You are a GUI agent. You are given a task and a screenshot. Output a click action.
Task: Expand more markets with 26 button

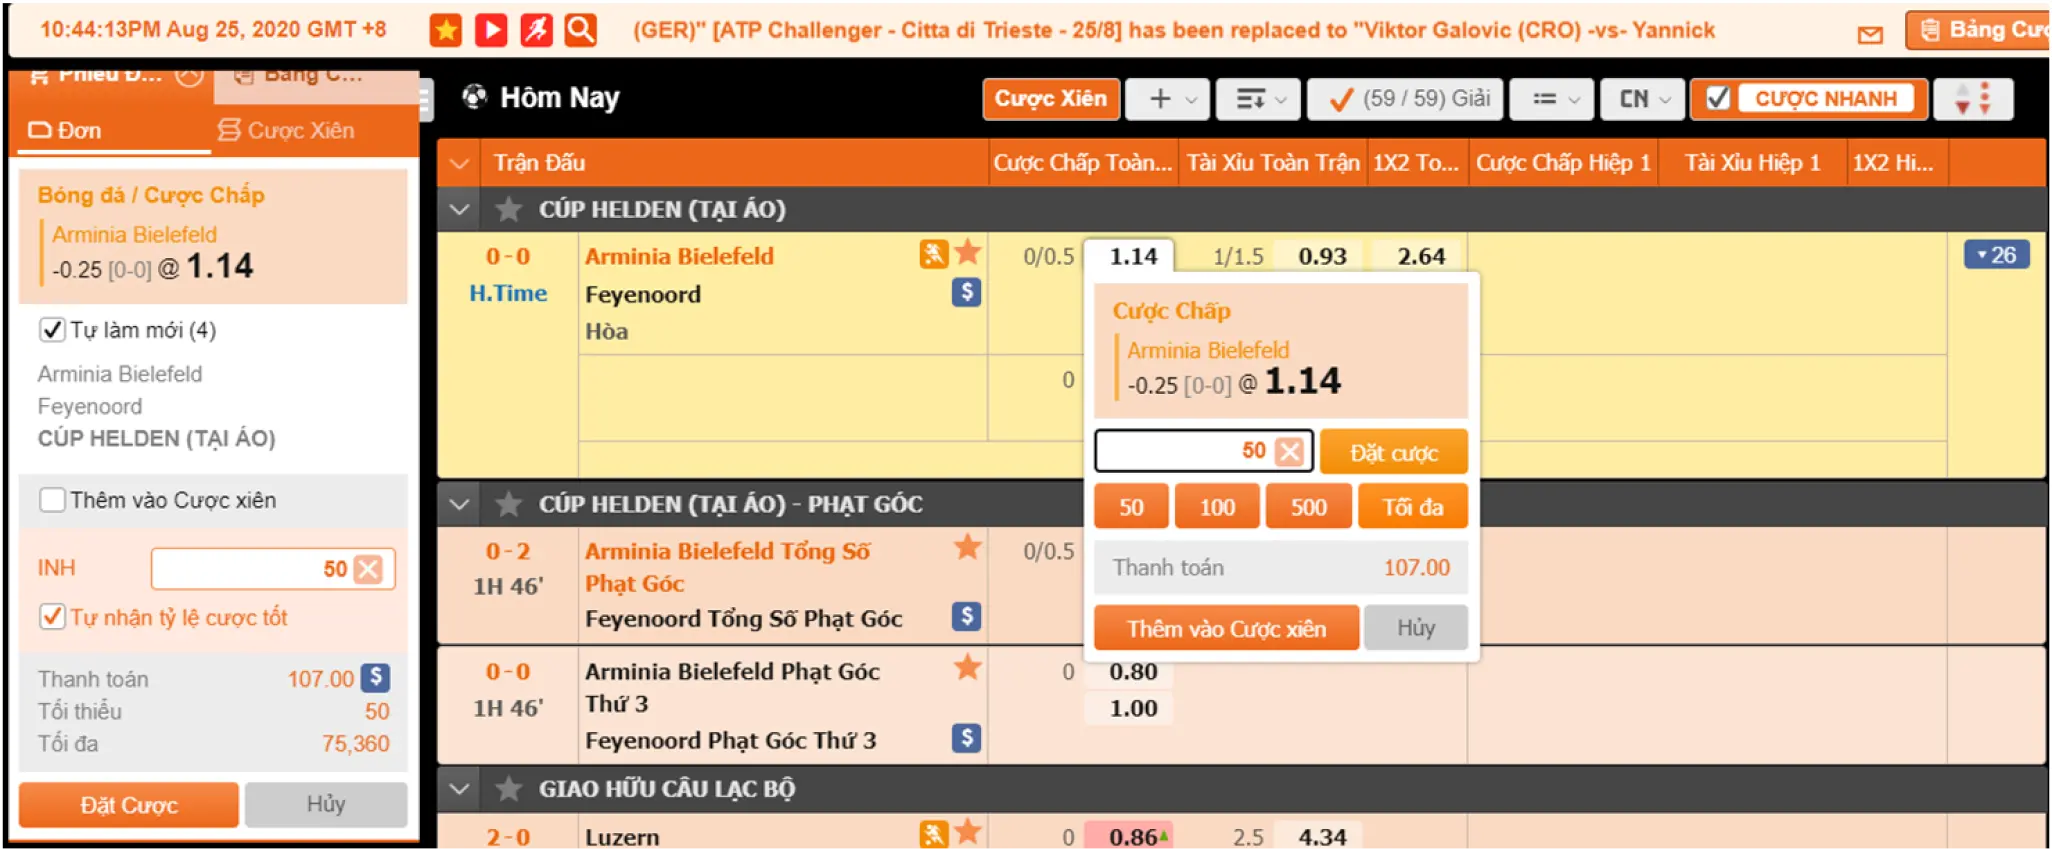1996,255
